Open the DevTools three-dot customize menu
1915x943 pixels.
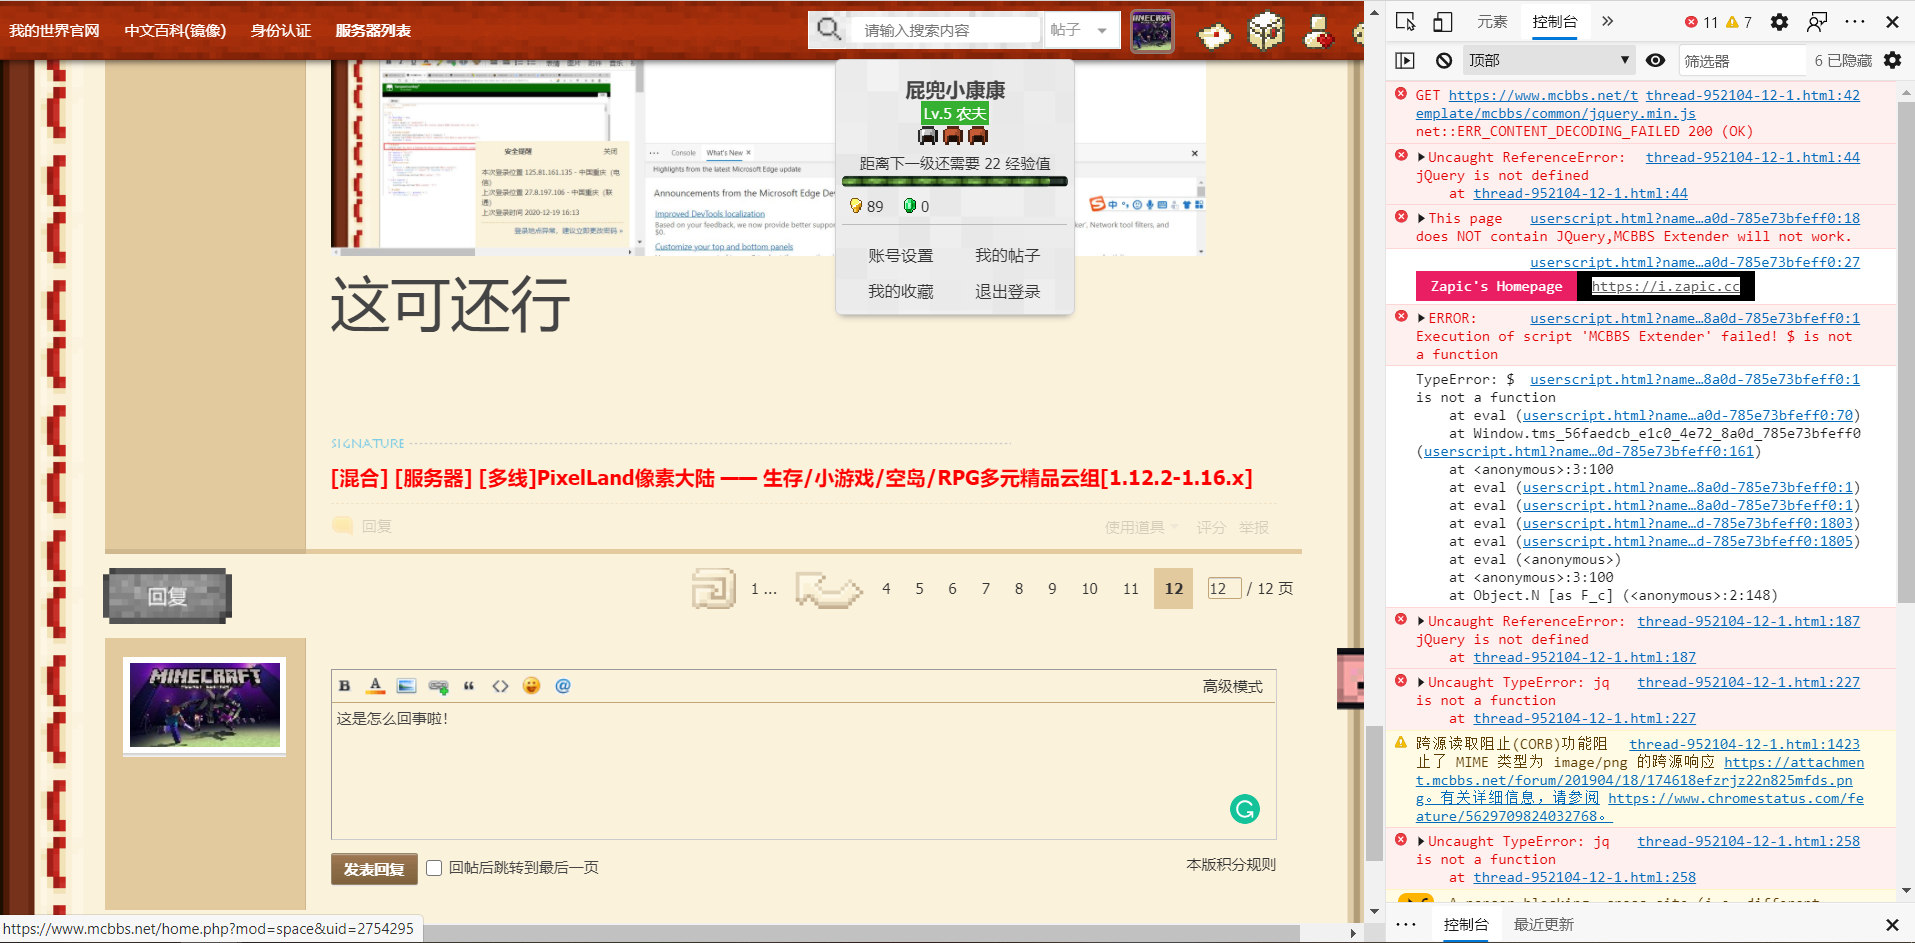tap(1855, 22)
